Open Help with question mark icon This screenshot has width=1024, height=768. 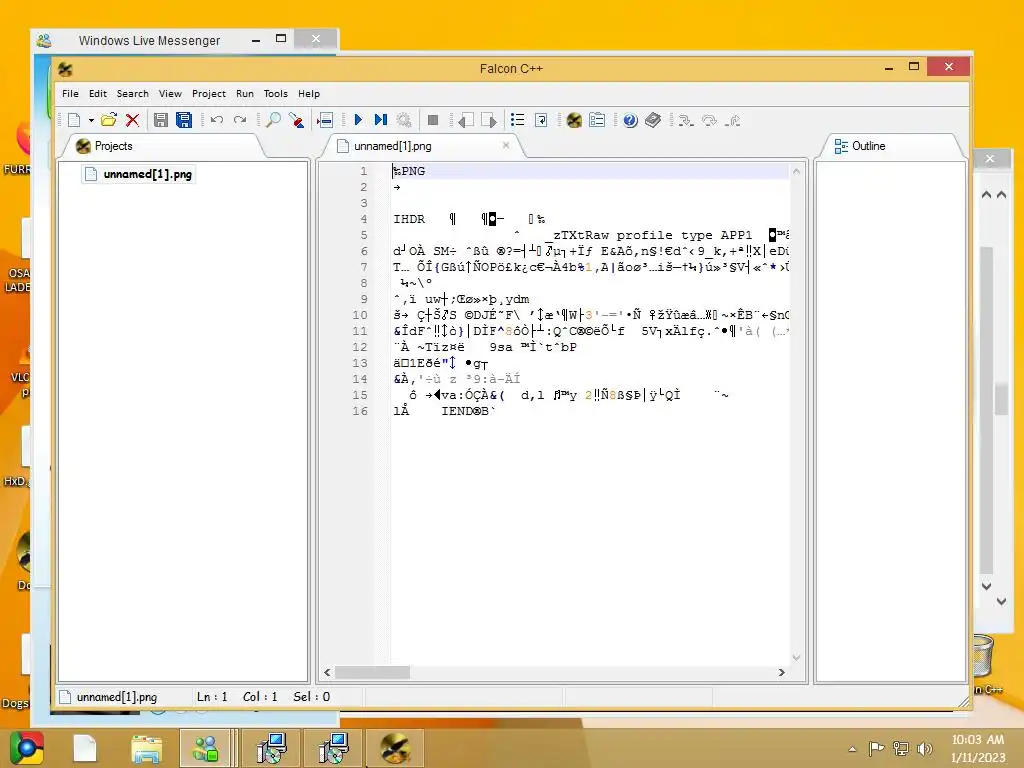click(x=630, y=120)
